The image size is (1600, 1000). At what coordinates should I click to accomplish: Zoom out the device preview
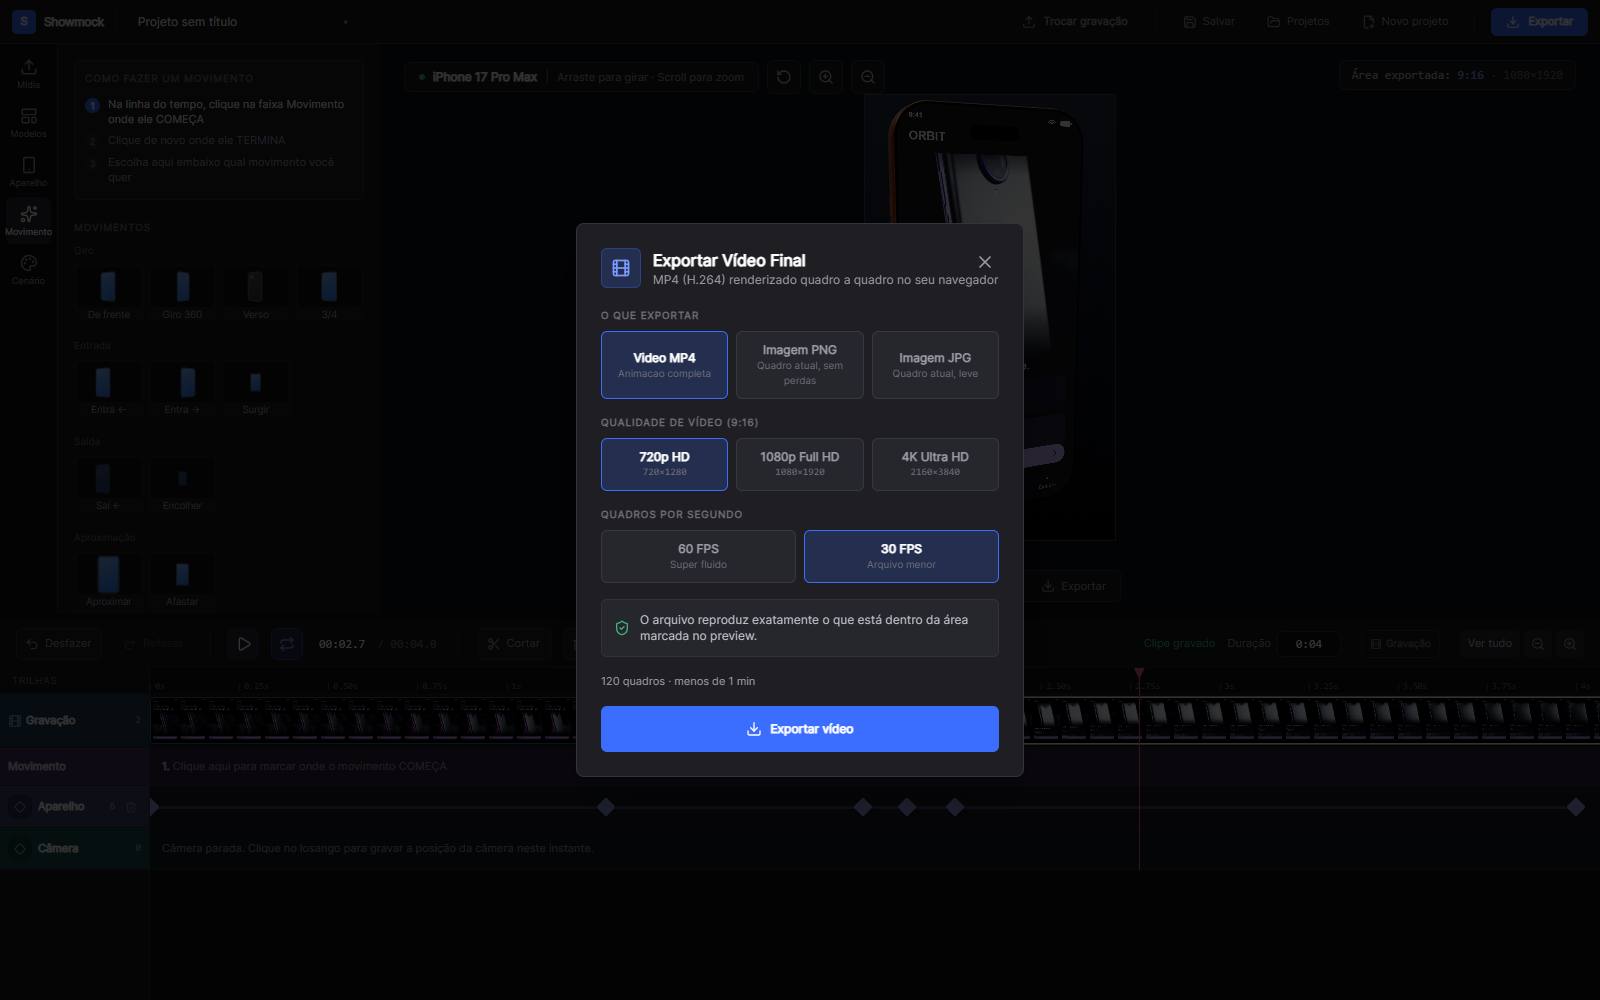(868, 77)
